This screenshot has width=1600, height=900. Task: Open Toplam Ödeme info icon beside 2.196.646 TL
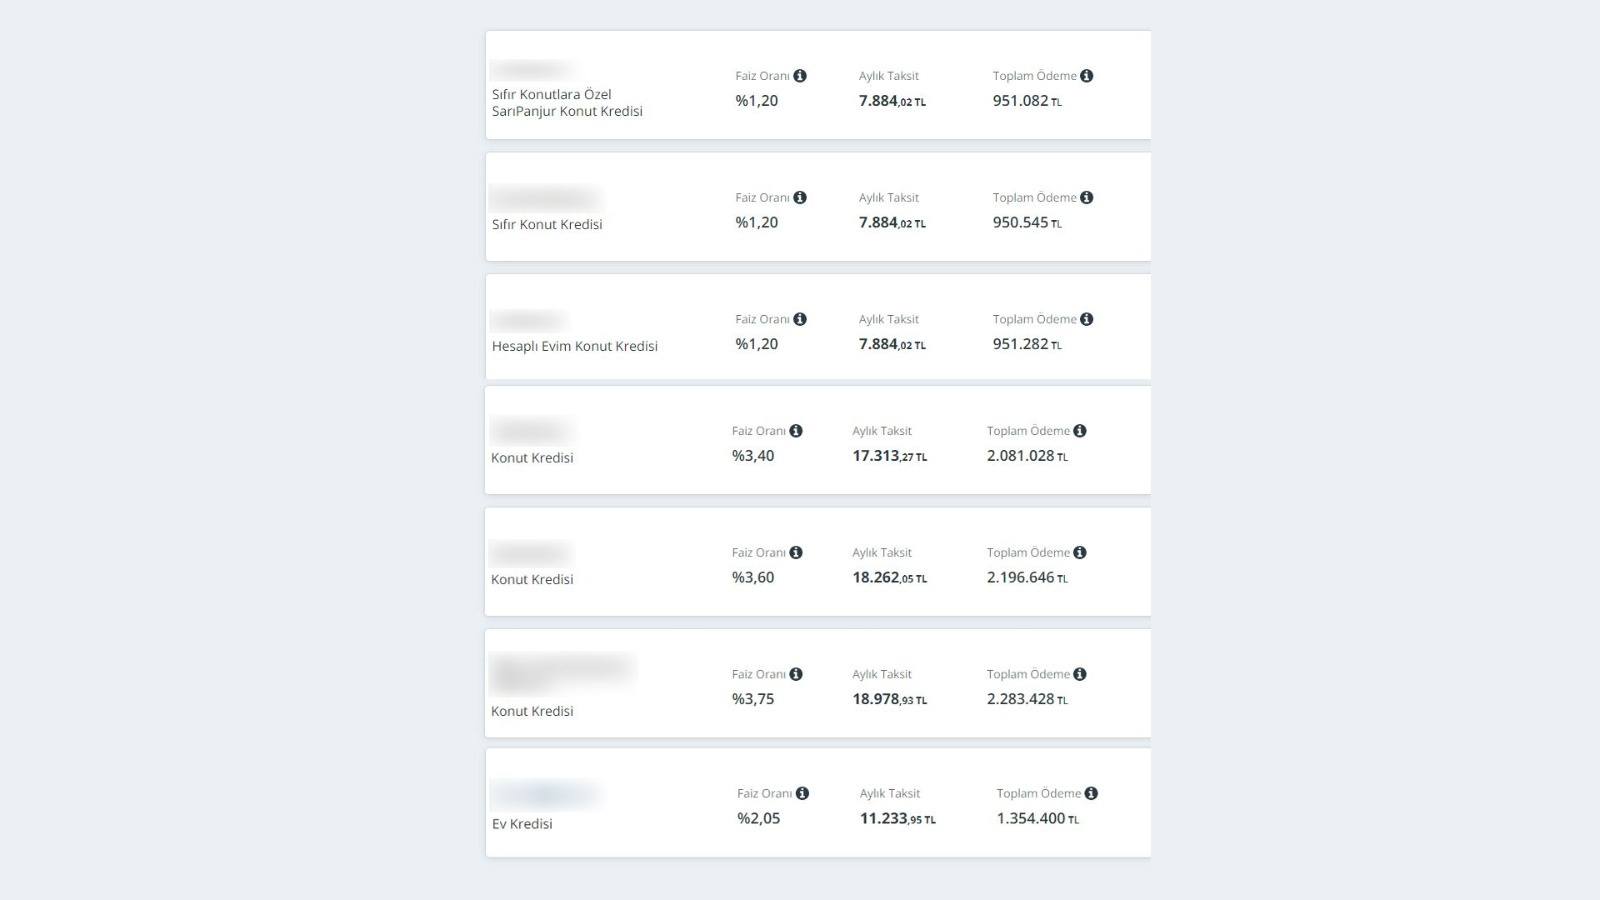(1080, 553)
